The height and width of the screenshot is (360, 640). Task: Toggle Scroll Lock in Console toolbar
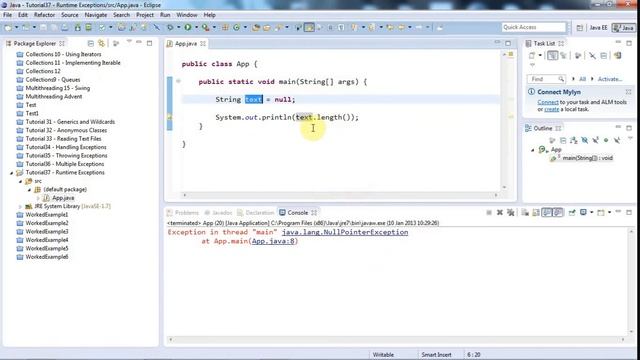(536, 212)
